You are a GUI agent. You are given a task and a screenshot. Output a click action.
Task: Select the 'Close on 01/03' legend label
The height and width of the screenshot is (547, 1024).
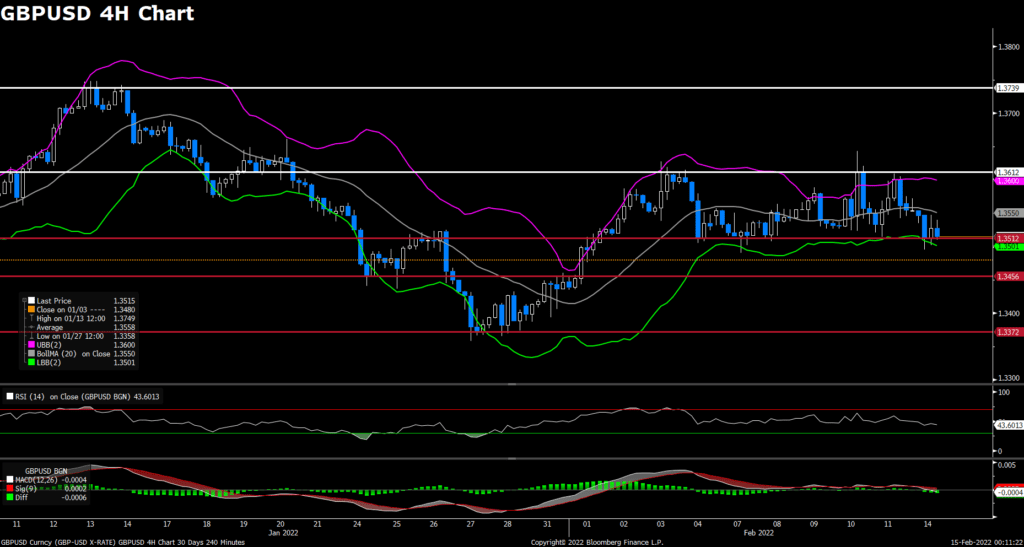[64, 309]
